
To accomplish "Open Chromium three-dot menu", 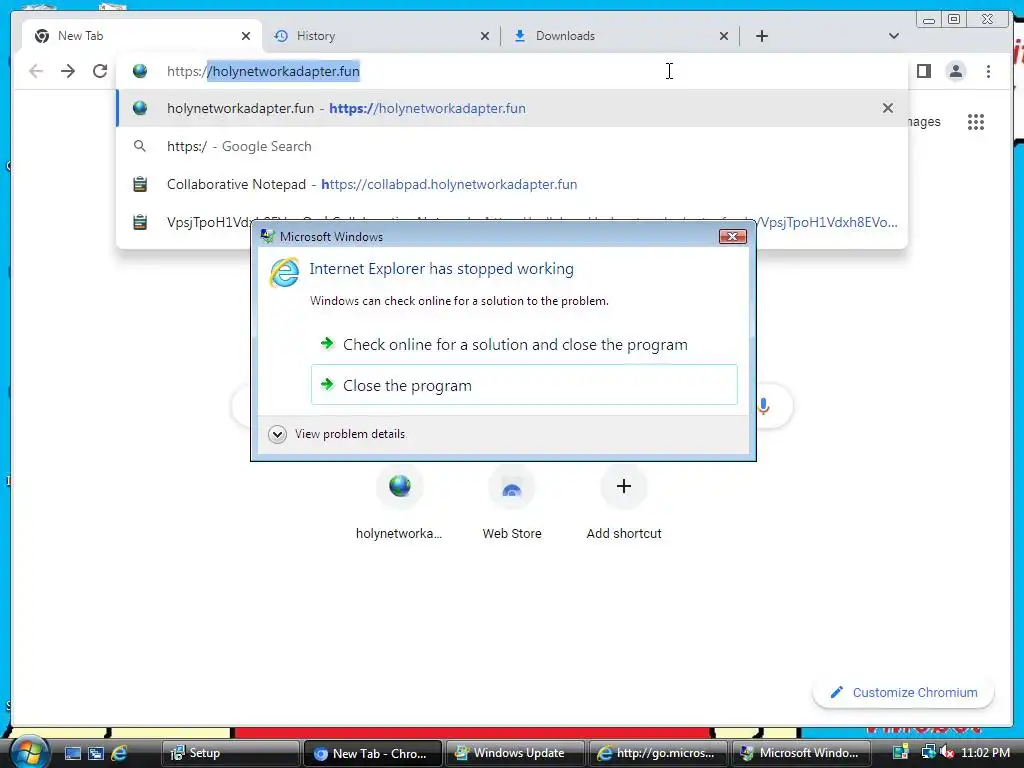I will click(988, 71).
